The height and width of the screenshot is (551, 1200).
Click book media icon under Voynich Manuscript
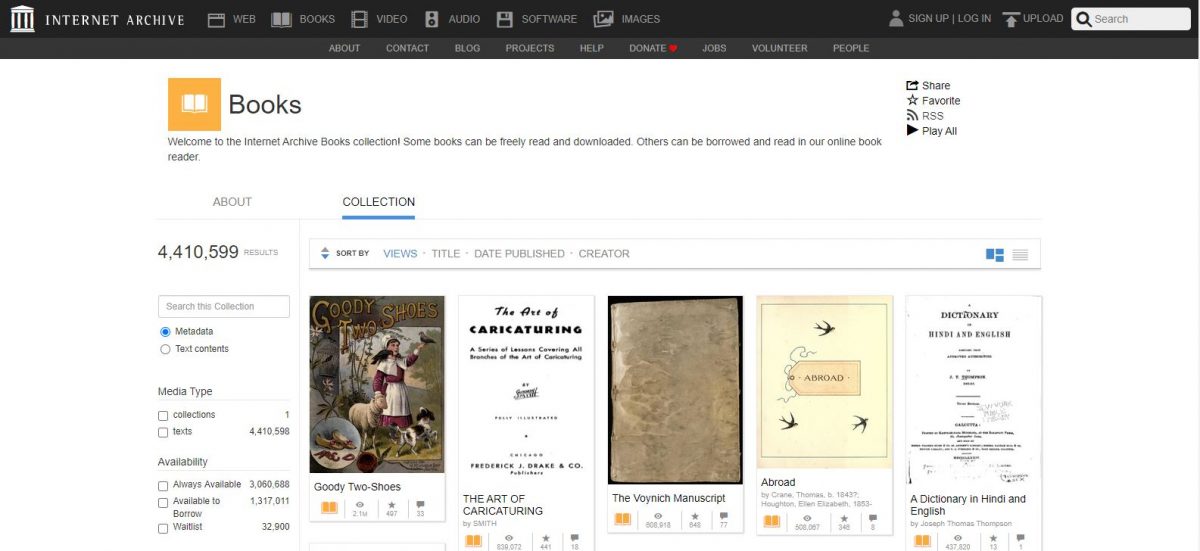(623, 519)
